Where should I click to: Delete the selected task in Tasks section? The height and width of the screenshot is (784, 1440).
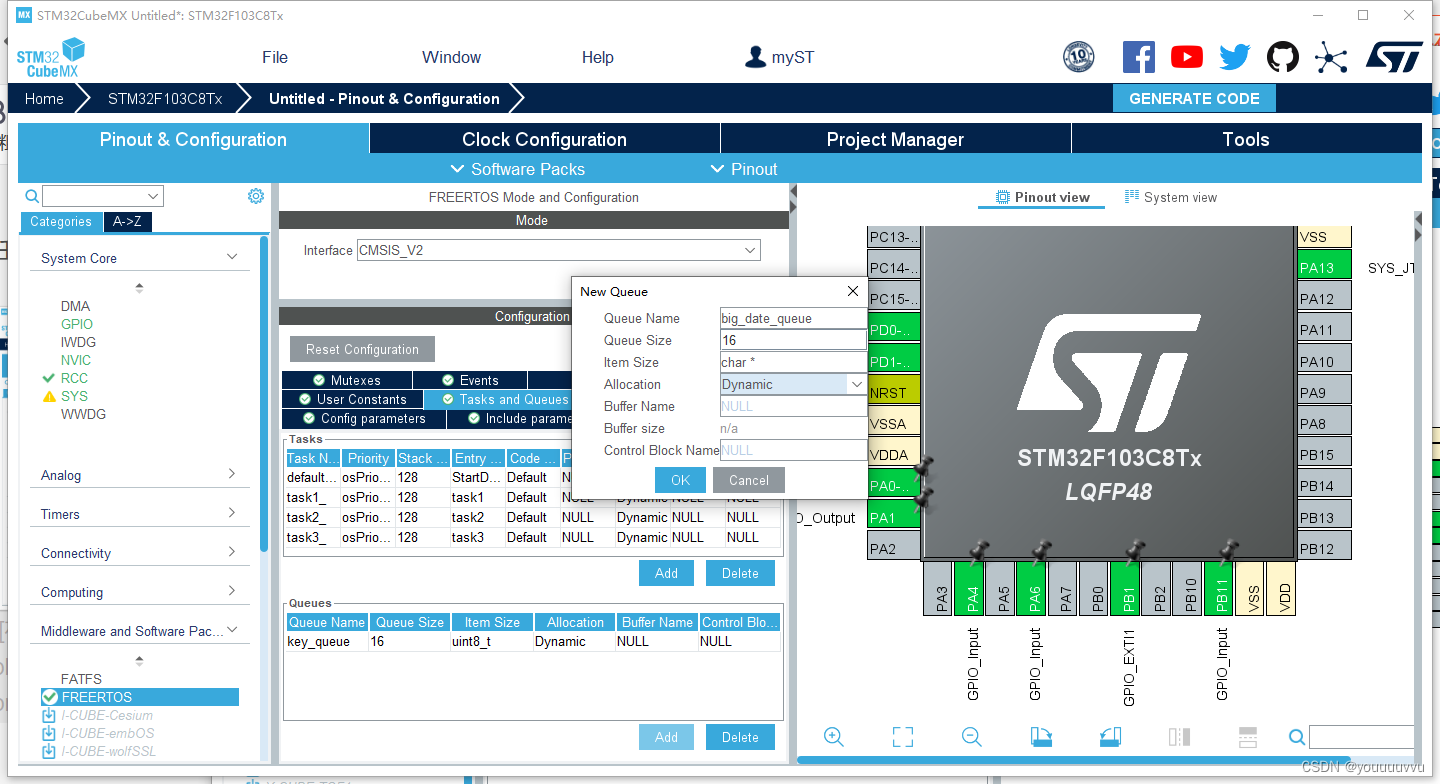pyautogui.click(x=740, y=573)
